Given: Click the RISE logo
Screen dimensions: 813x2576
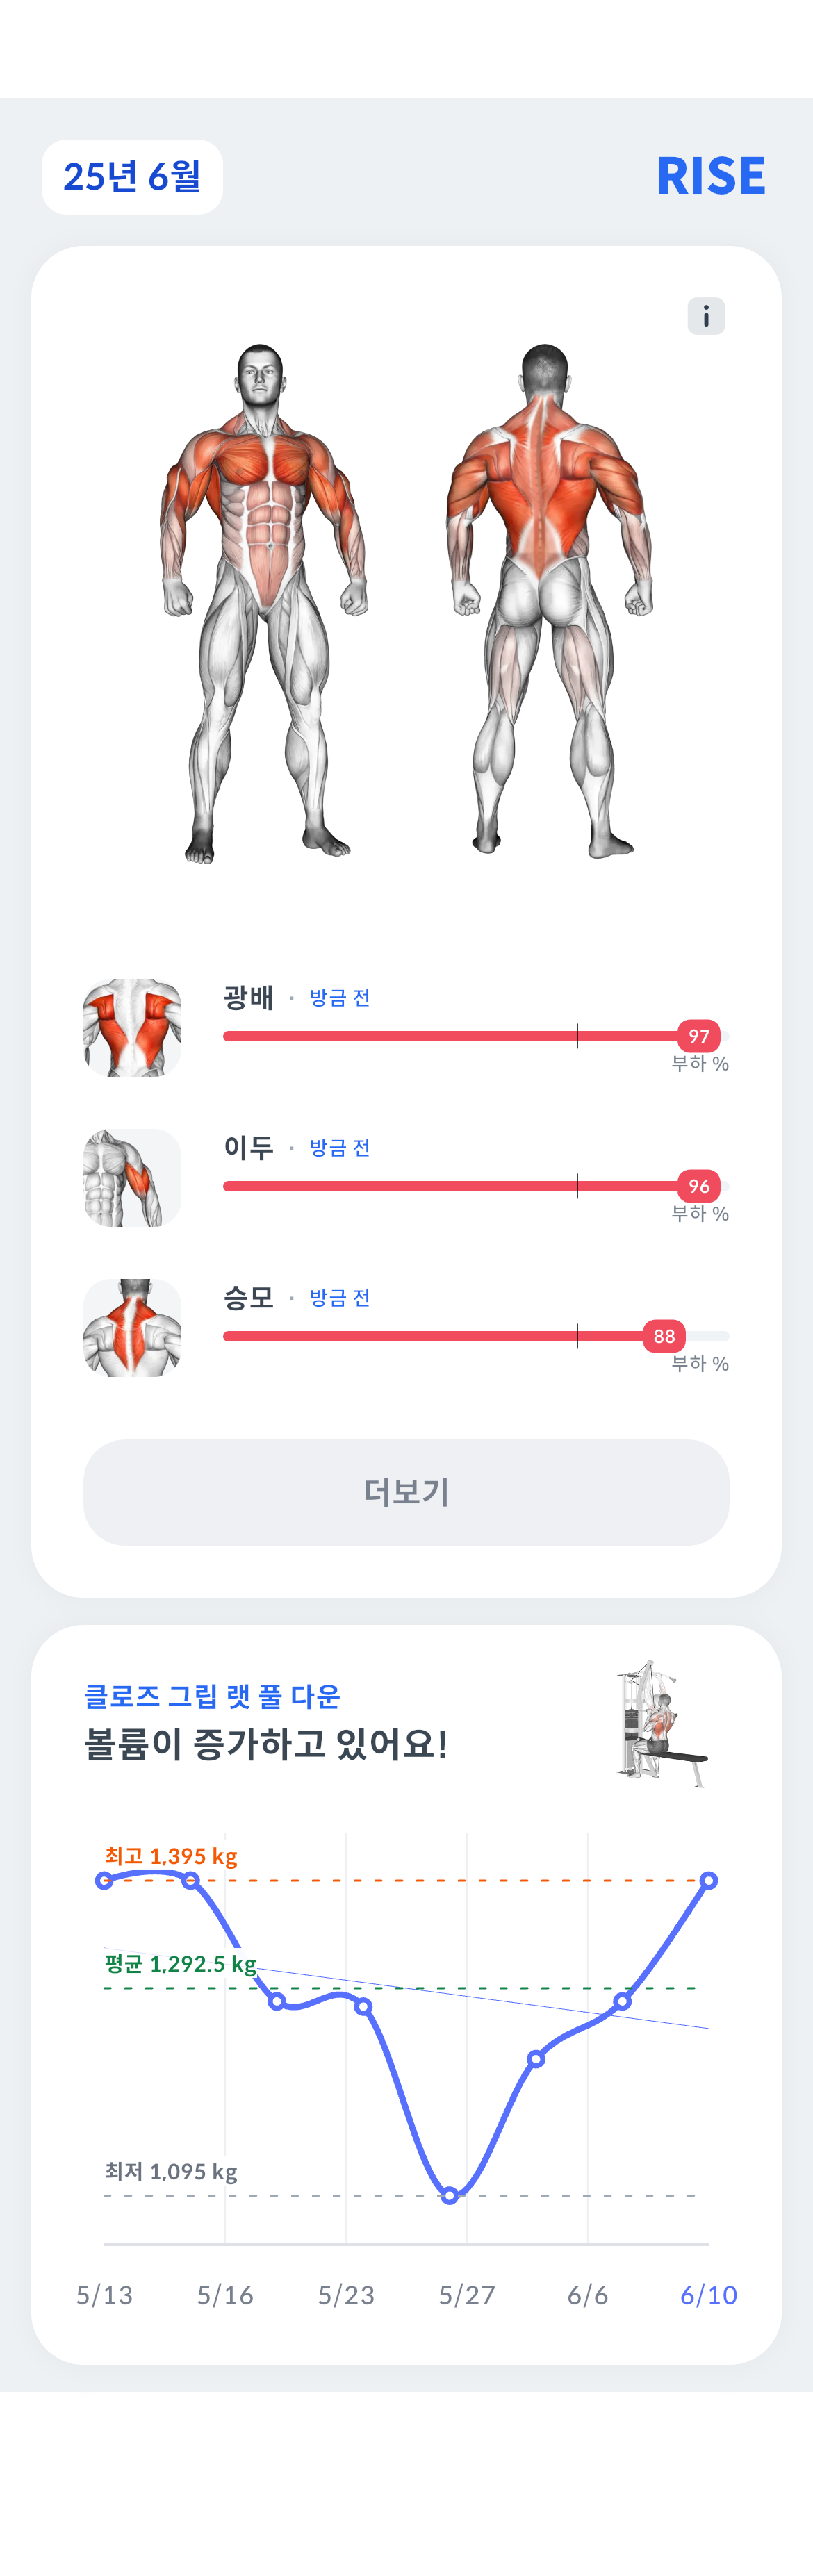Looking at the screenshot, I should pos(711,176).
